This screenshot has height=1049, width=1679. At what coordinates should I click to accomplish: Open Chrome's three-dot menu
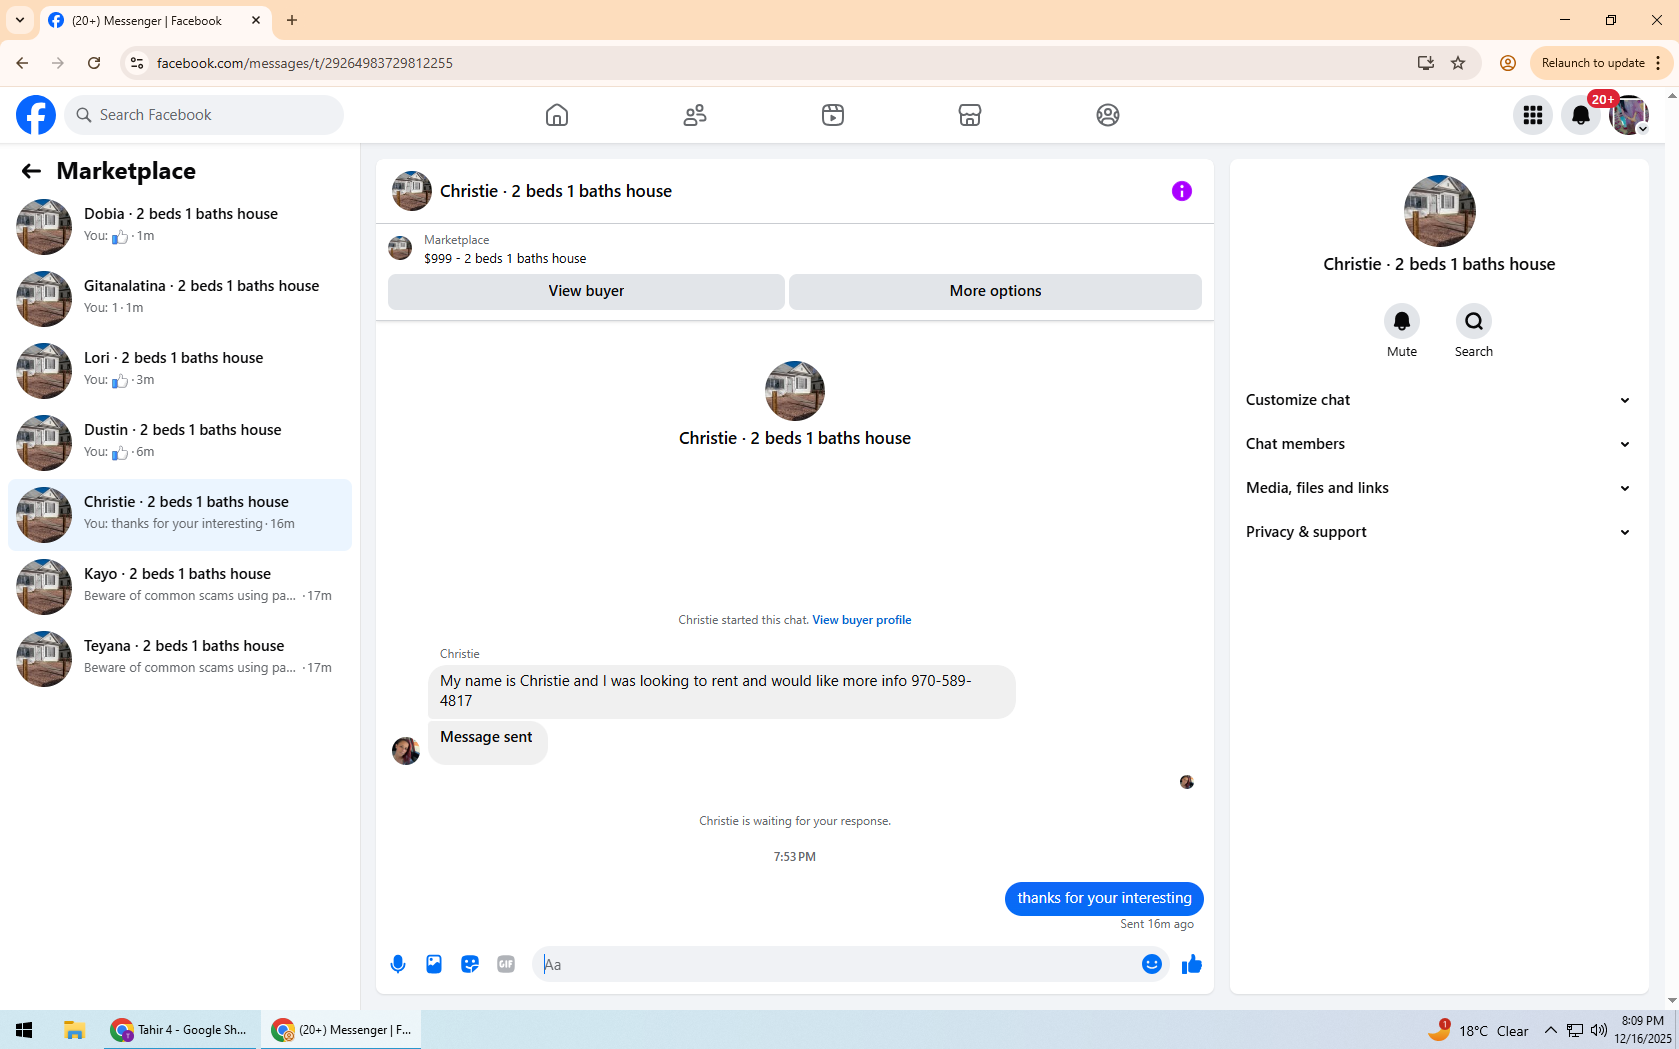pyautogui.click(x=1658, y=63)
